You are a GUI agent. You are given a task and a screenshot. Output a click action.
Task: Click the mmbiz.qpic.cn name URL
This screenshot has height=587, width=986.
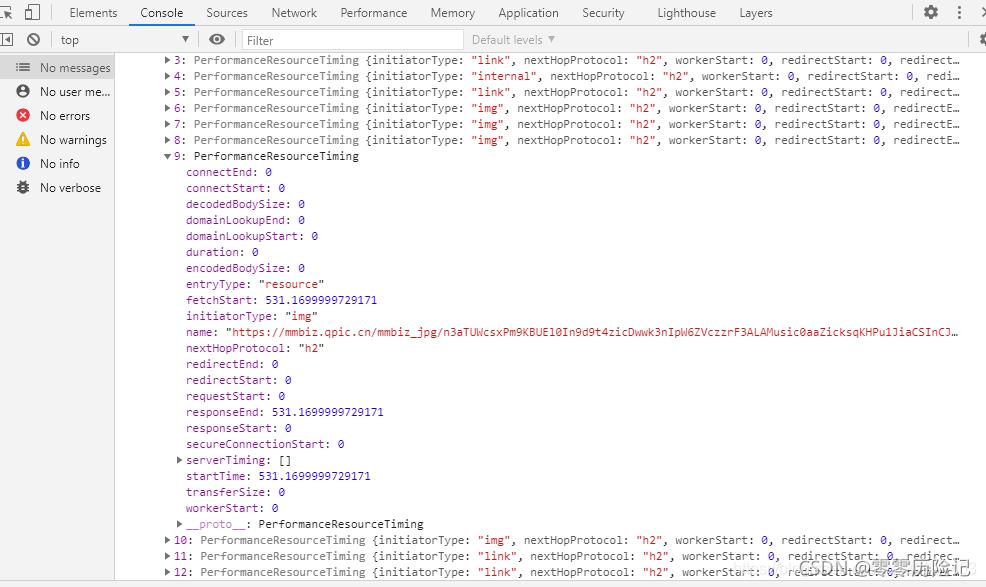click(x=592, y=332)
